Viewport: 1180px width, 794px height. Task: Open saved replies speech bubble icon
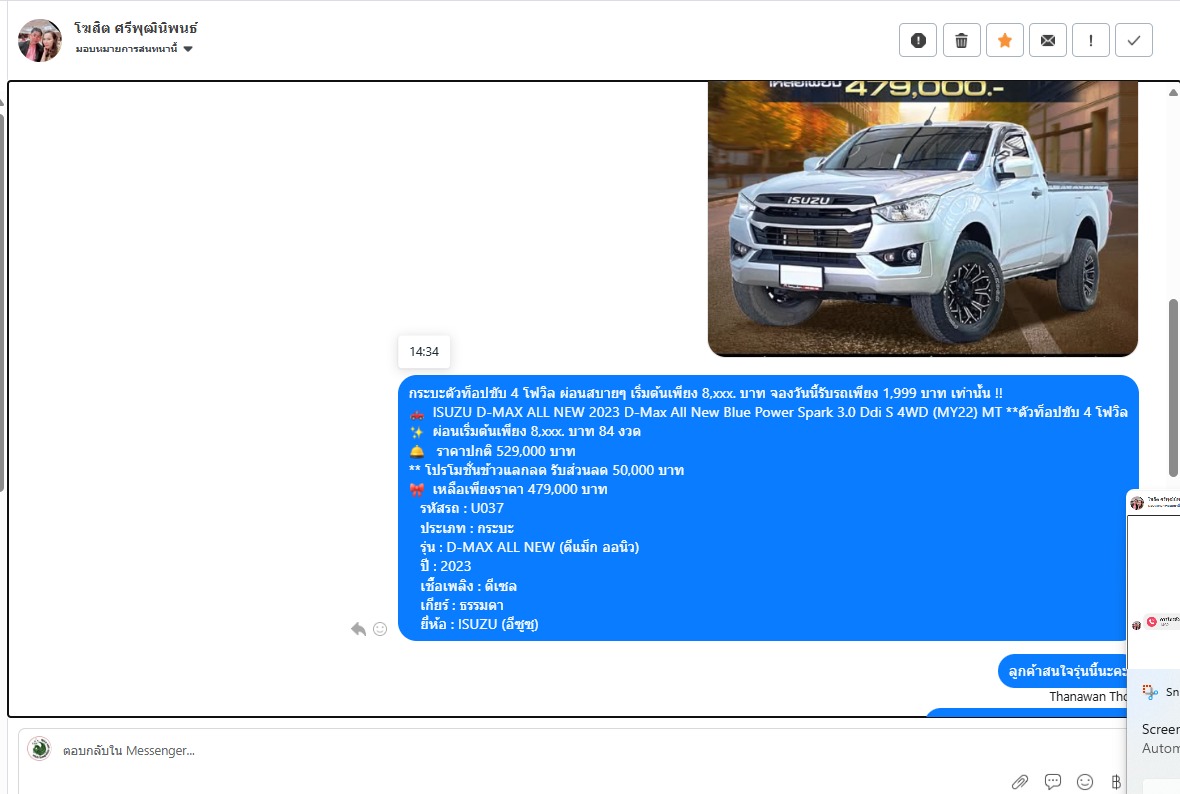point(1052,782)
